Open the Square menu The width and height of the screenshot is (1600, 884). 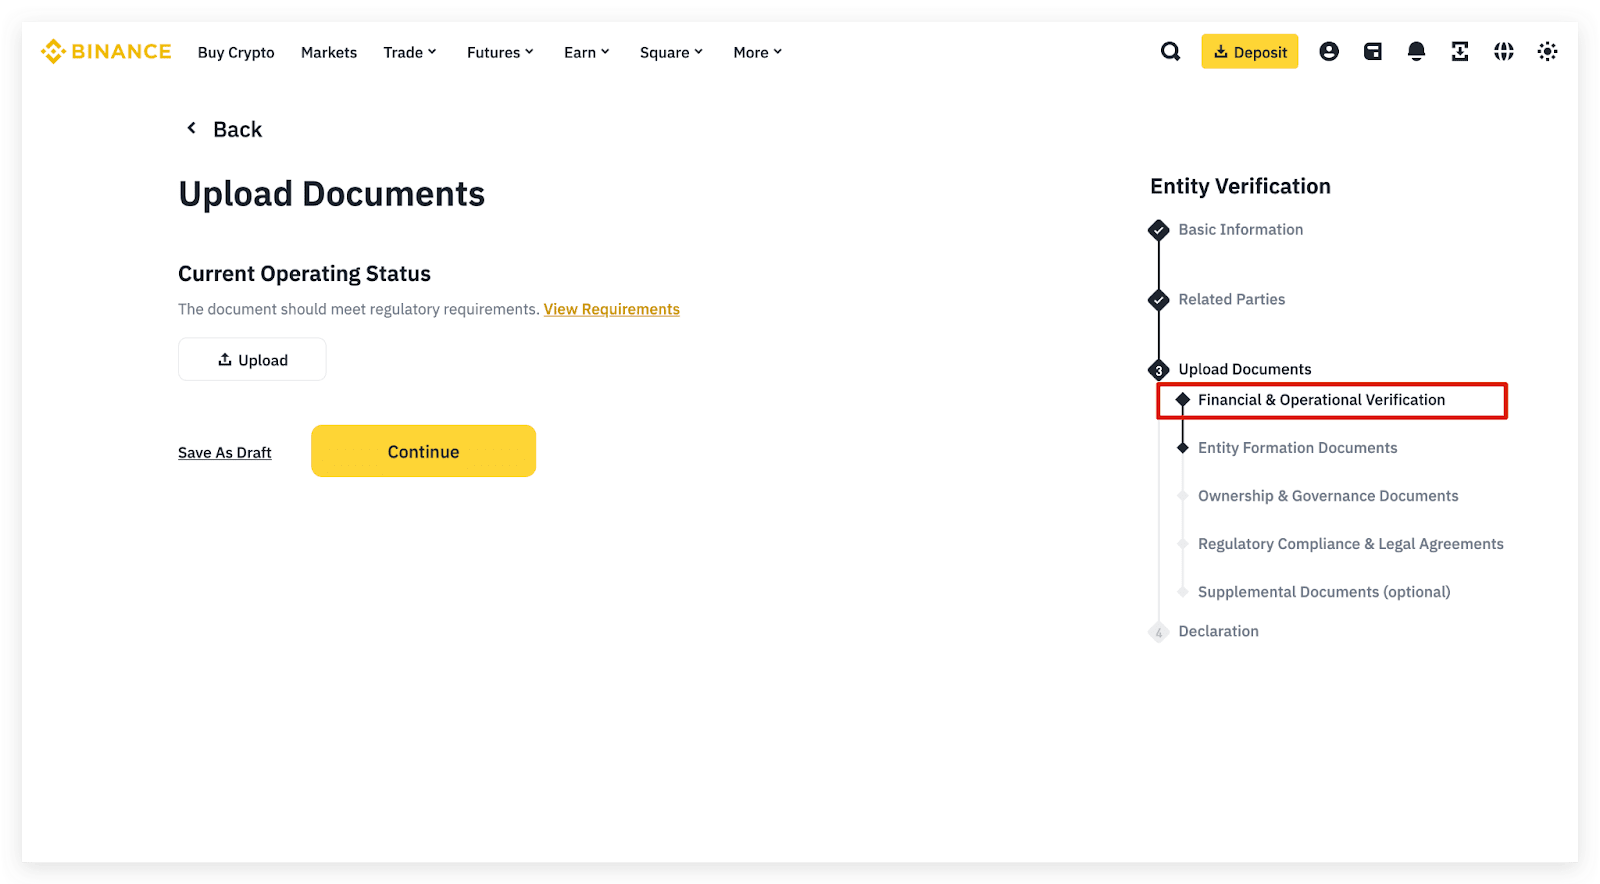(x=671, y=53)
